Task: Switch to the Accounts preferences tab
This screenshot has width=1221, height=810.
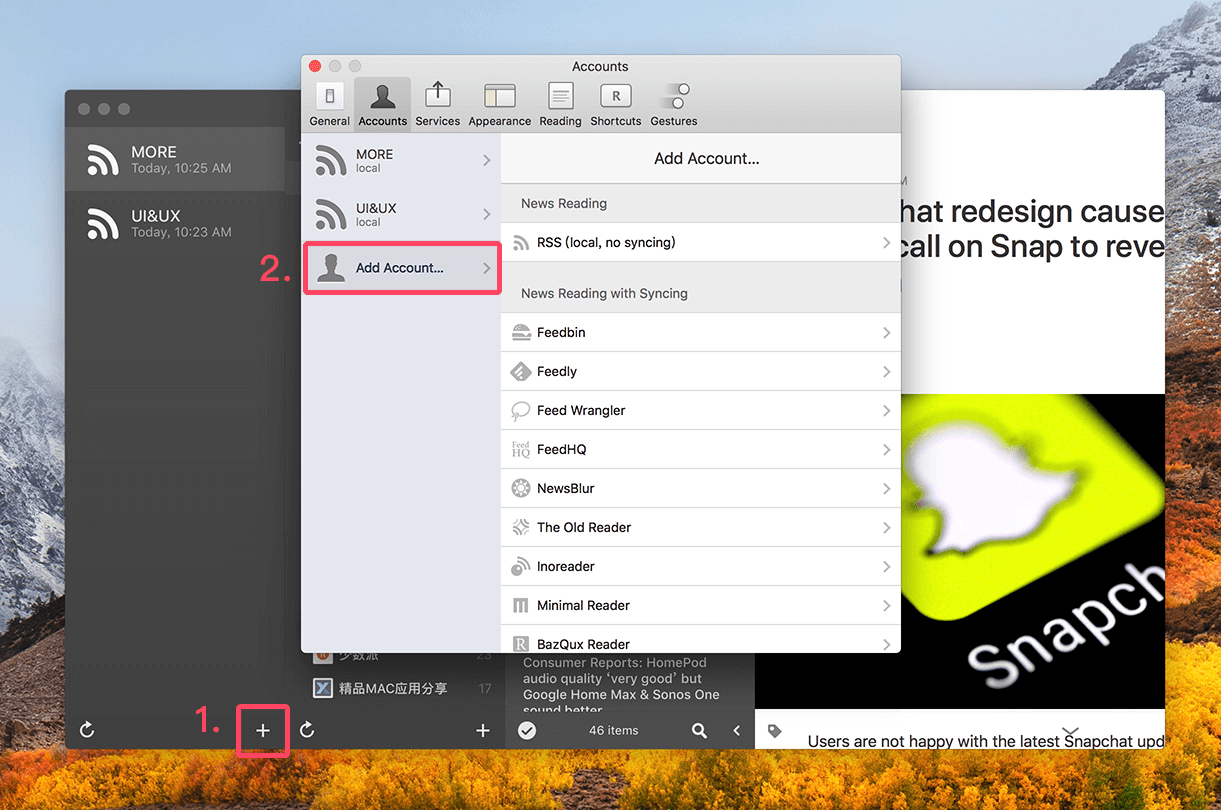Action: point(382,104)
